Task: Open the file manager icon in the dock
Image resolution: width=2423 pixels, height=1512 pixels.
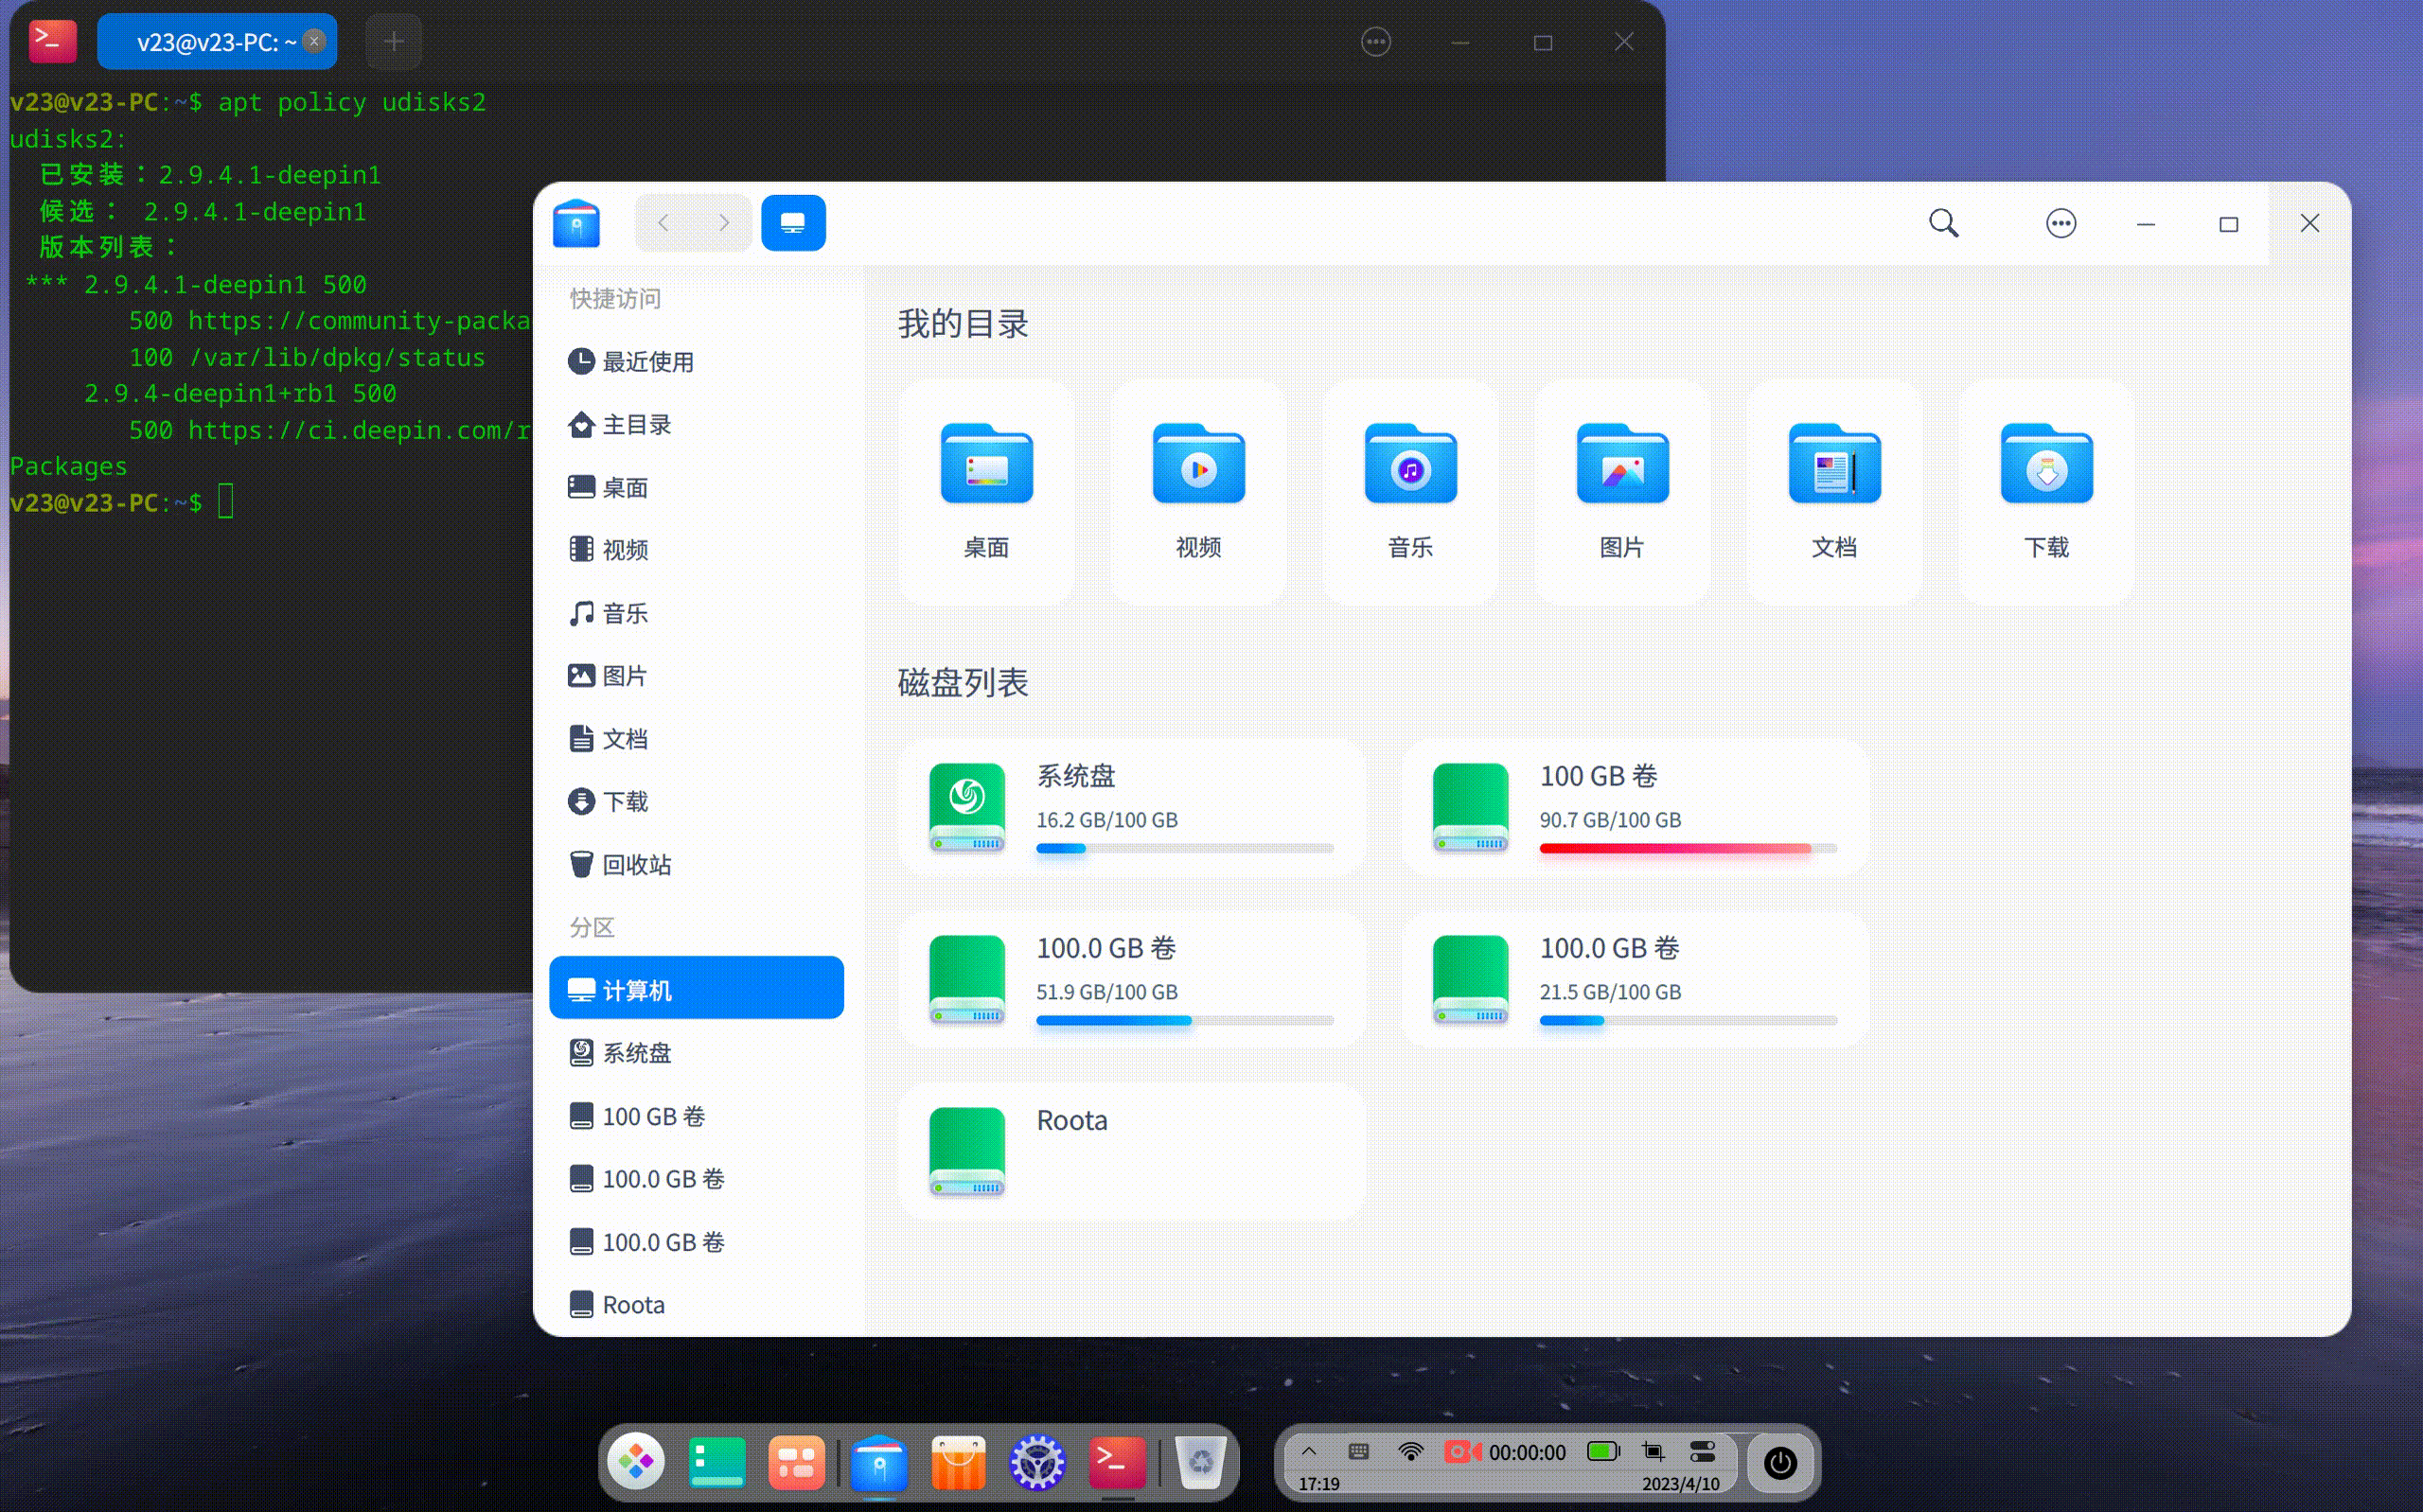Action: click(879, 1463)
